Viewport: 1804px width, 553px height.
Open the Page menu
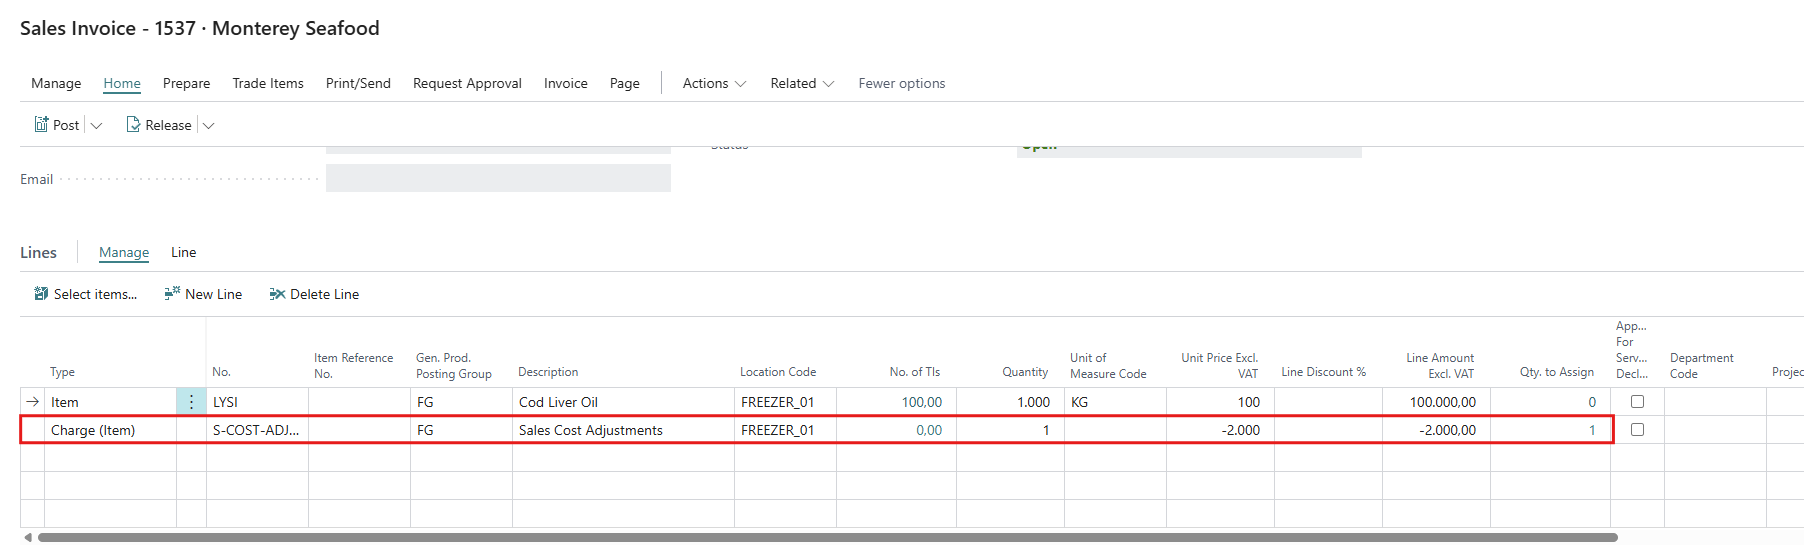point(625,83)
